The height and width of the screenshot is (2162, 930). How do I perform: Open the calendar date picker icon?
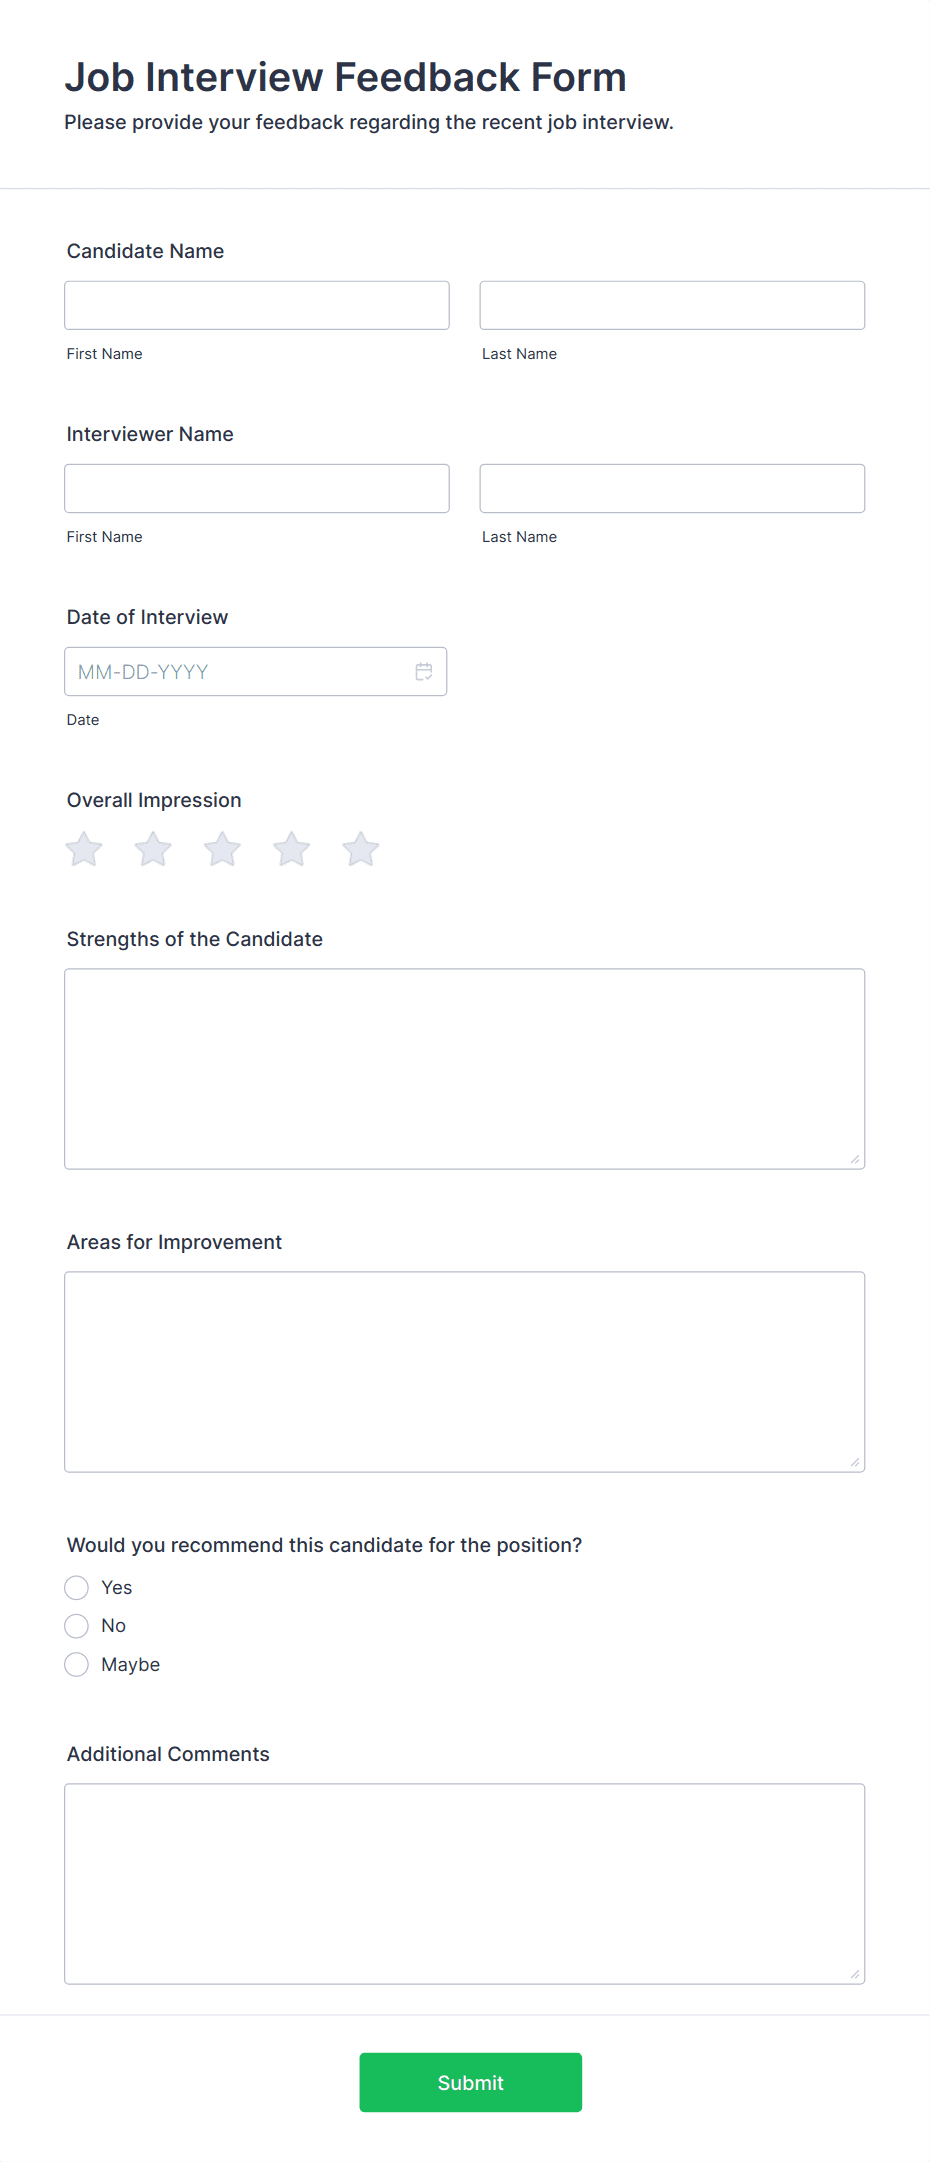click(424, 671)
